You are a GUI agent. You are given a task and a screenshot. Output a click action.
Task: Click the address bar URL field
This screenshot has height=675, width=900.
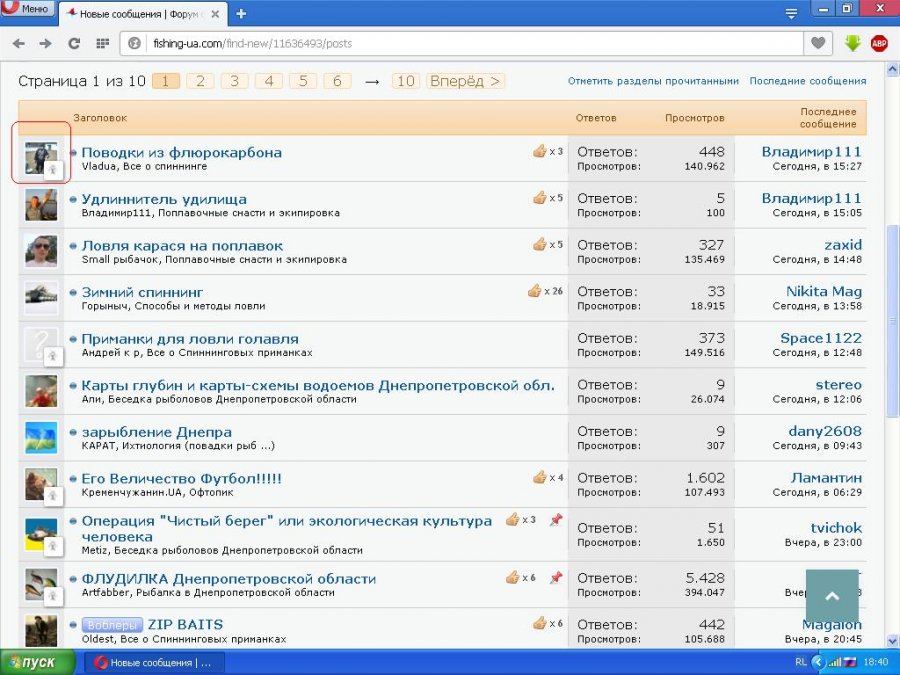click(470, 44)
